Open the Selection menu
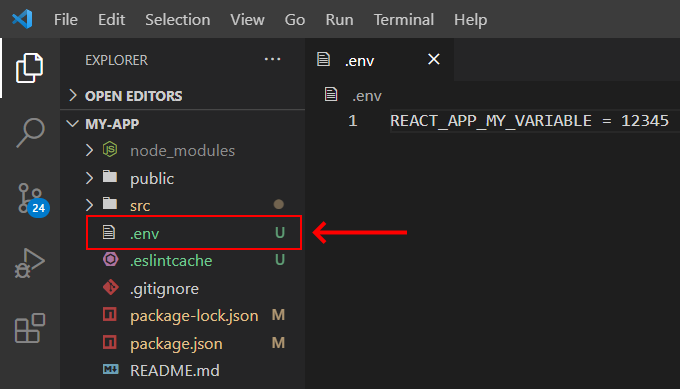This screenshot has height=389, width=680. tap(178, 20)
